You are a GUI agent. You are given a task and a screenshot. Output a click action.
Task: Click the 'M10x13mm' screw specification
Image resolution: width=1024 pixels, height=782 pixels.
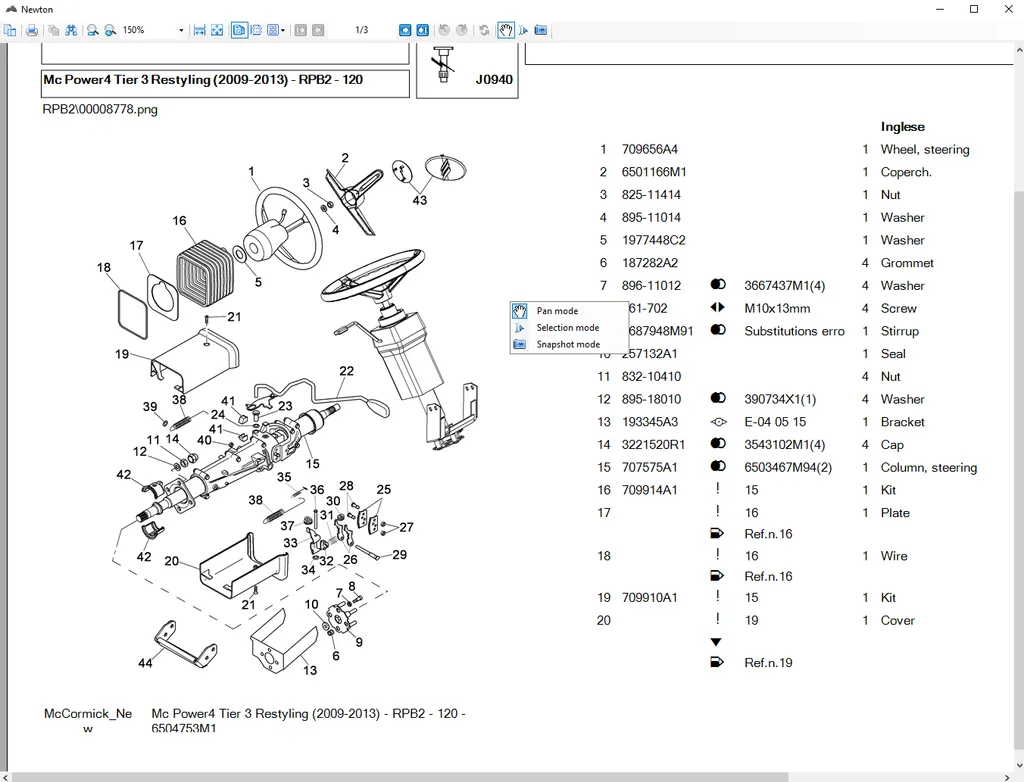776,308
